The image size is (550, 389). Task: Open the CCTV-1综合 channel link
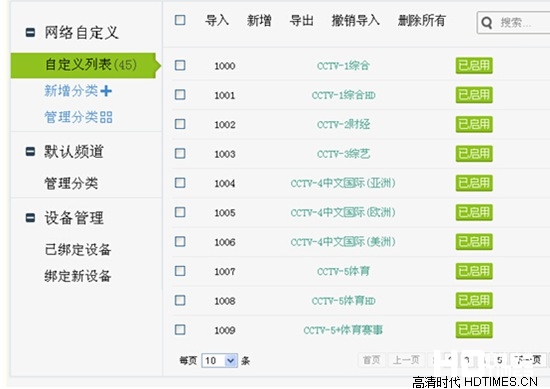[x=343, y=66]
